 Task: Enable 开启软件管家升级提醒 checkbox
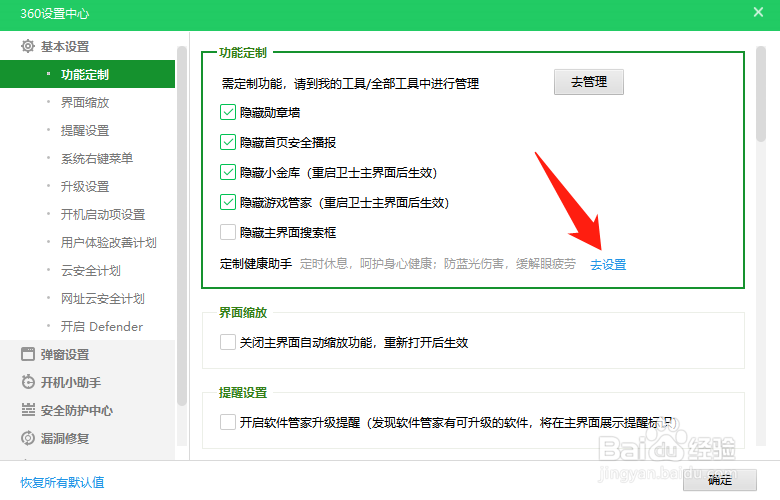click(228, 422)
